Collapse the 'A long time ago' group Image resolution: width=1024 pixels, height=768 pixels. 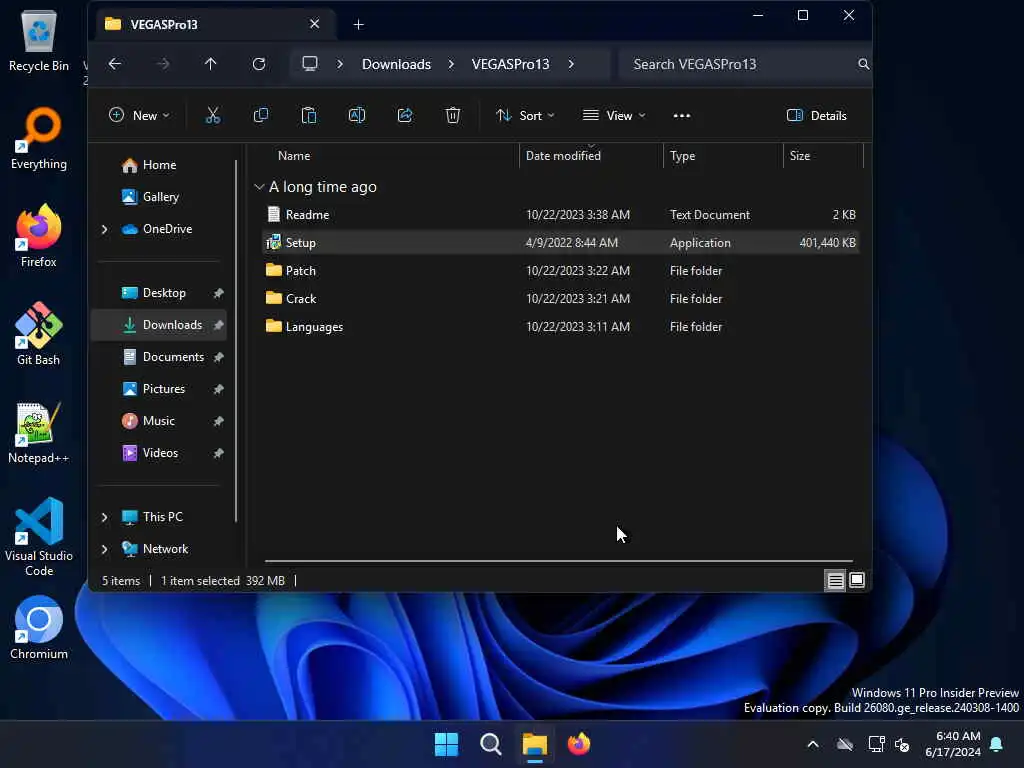pos(259,187)
